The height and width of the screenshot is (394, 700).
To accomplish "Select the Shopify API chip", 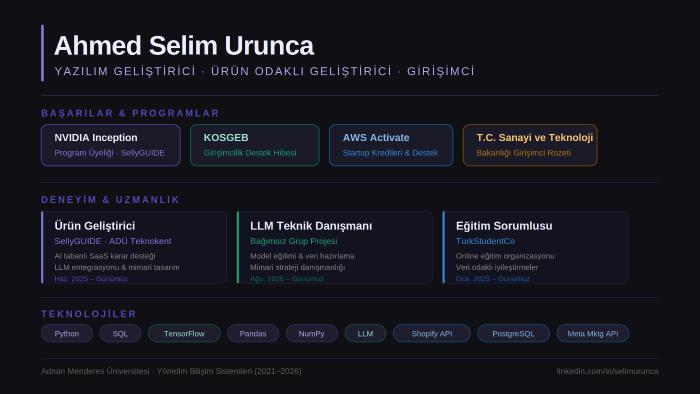I will (x=432, y=333).
